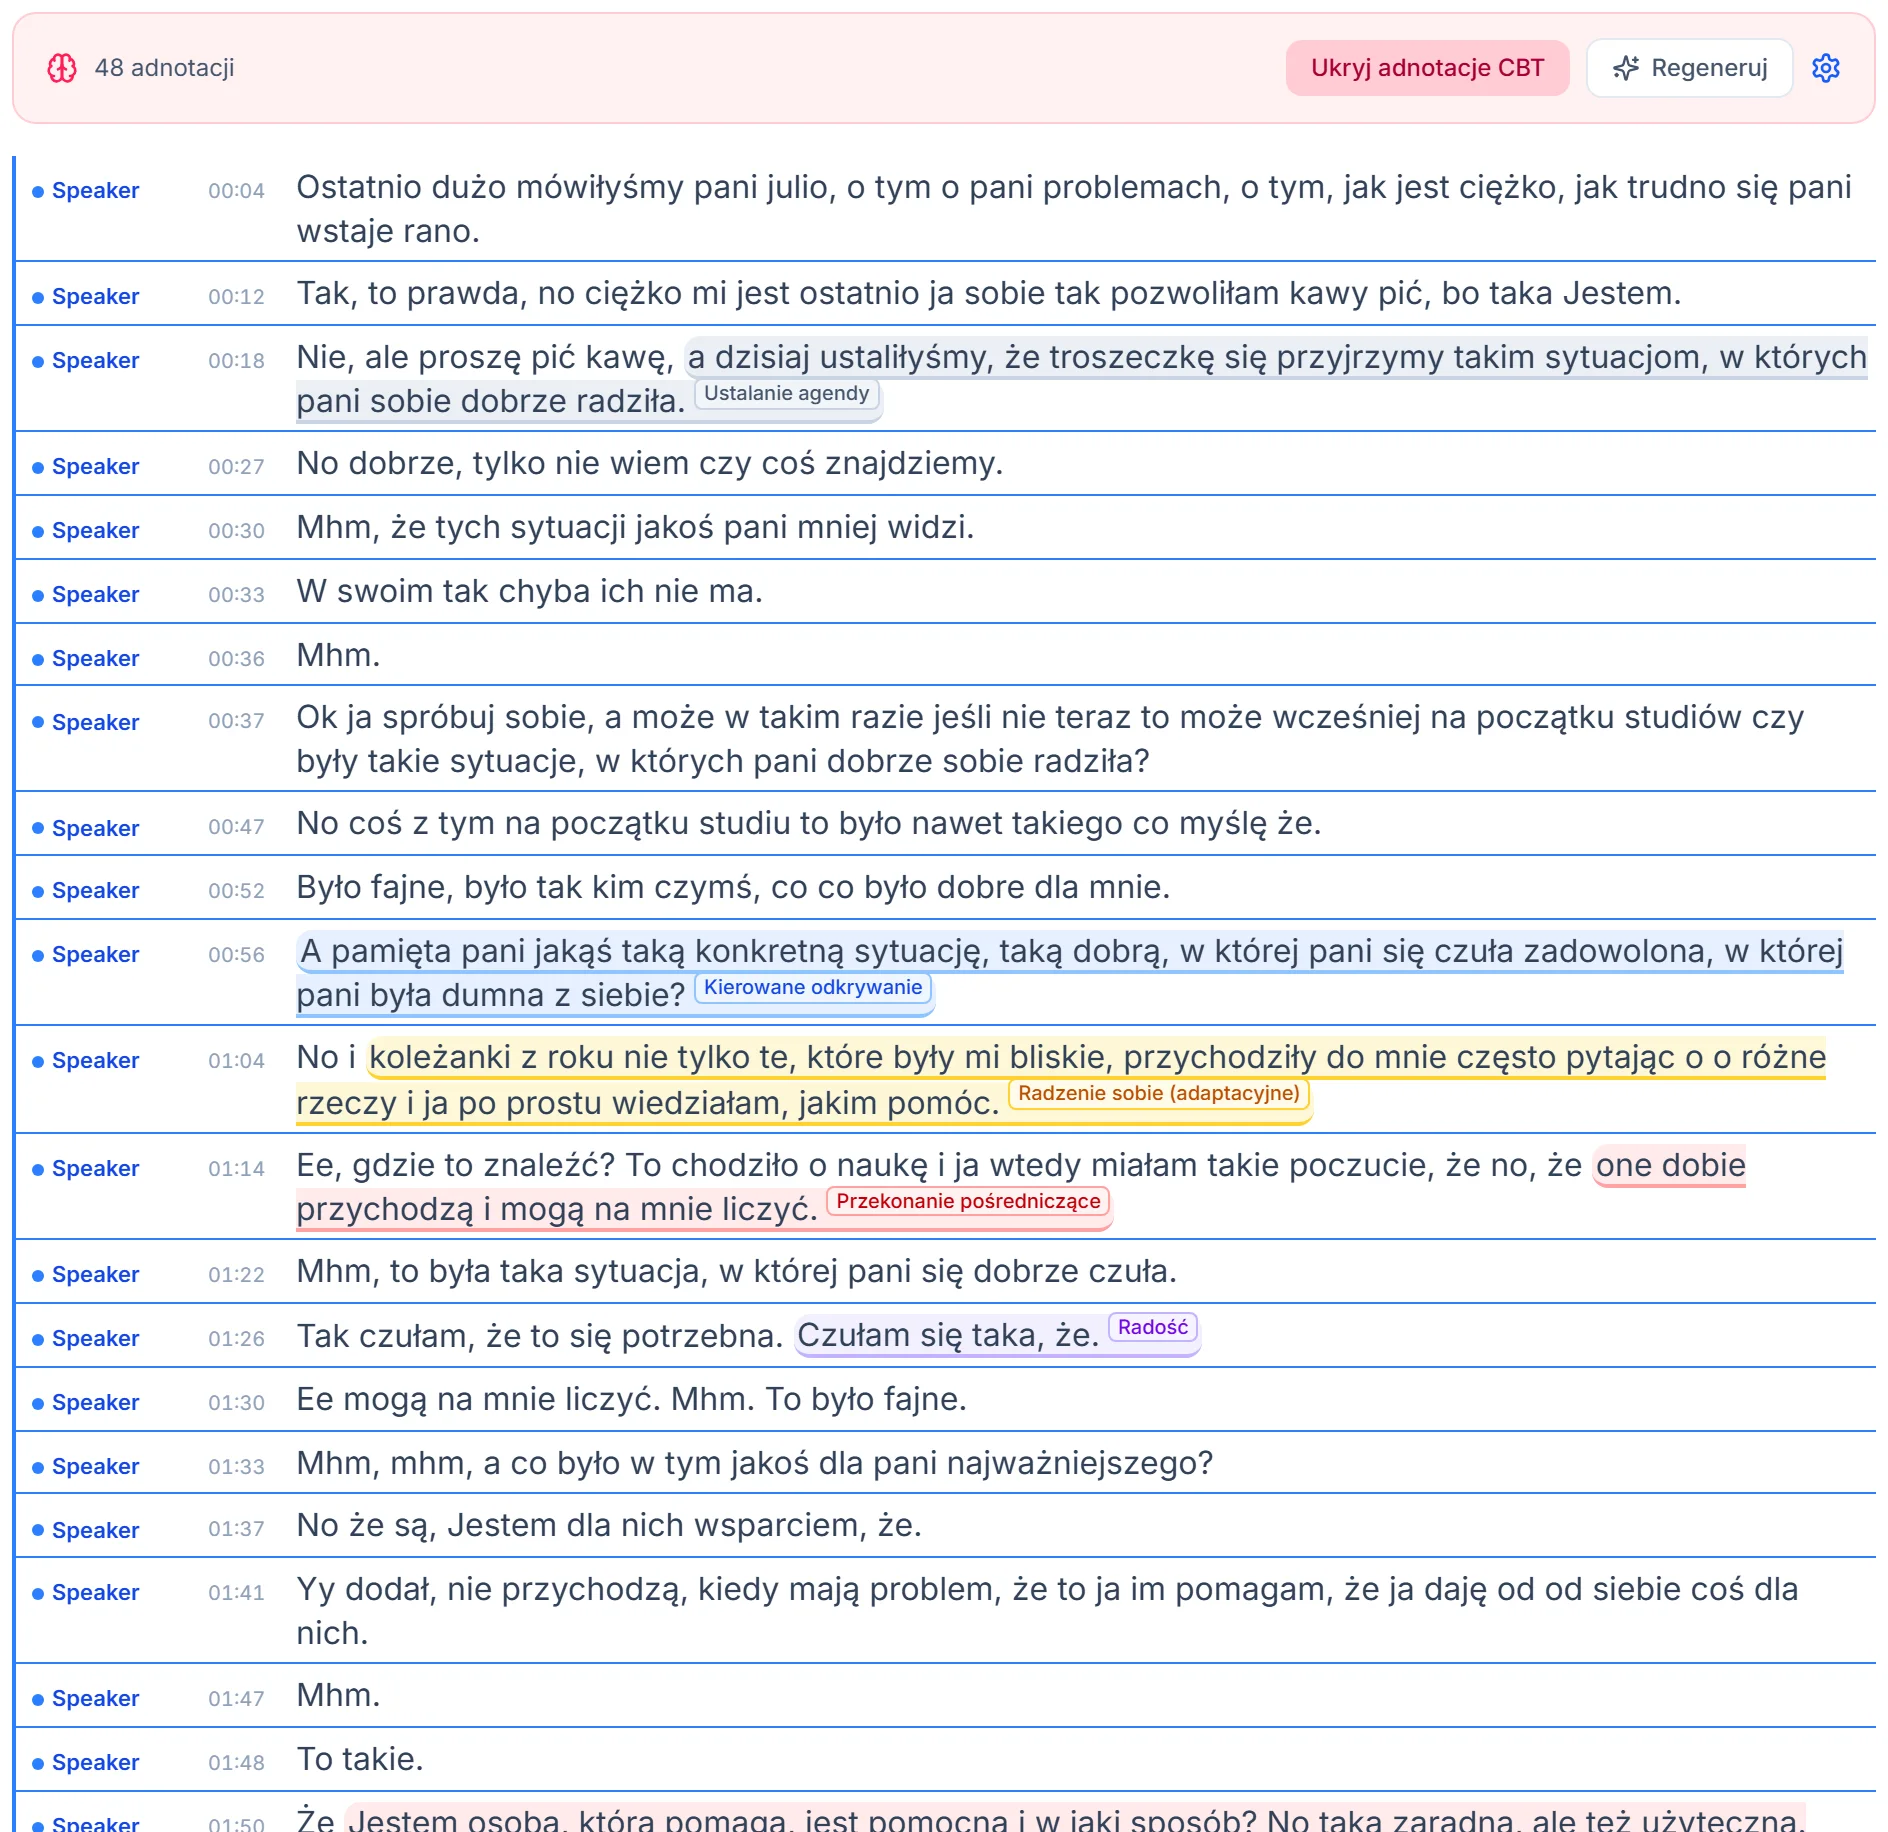Viewport: 1888px width, 1832px height.
Task: Click text 'To takie.' at 01:48
Action: click(x=360, y=1759)
